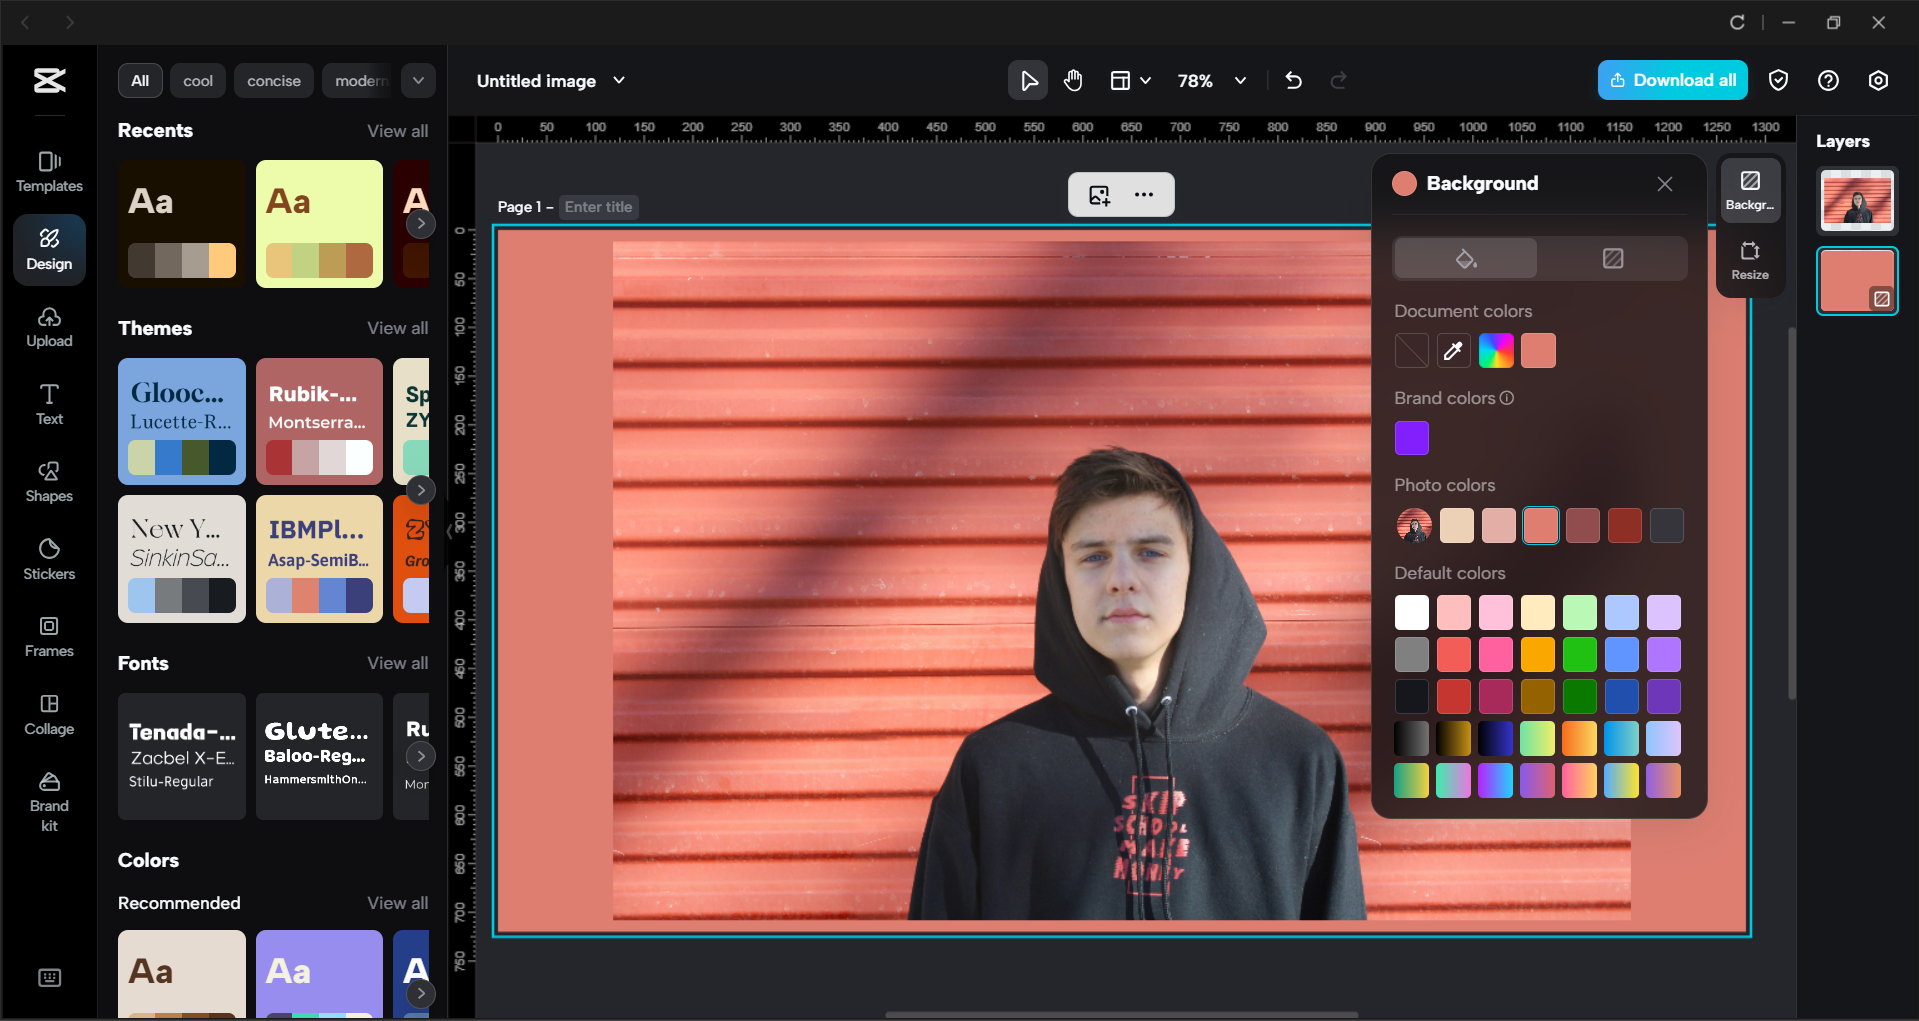Open the keyboard shortcuts icon at bottom left
The height and width of the screenshot is (1021, 1919).
(x=49, y=977)
